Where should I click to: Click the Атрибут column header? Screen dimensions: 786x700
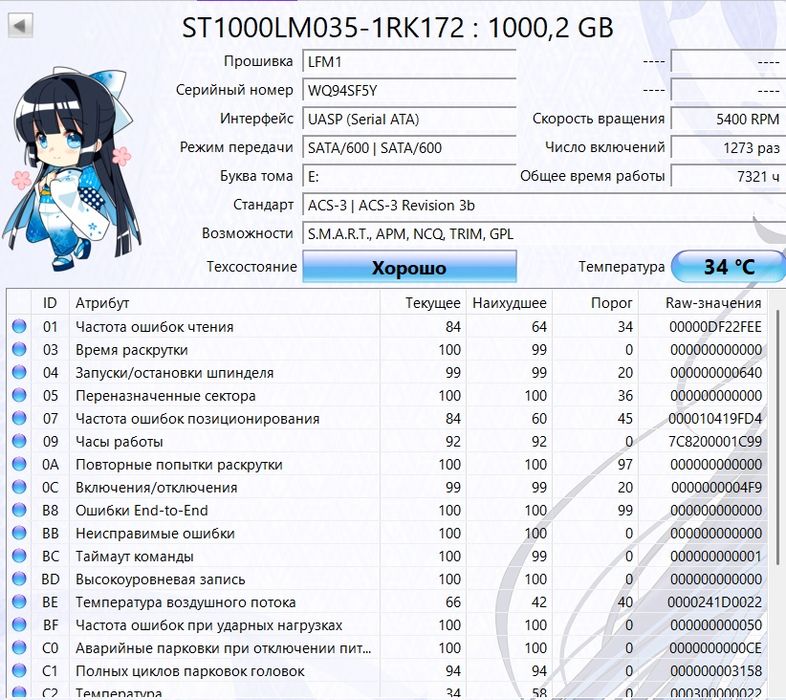click(x=225, y=303)
